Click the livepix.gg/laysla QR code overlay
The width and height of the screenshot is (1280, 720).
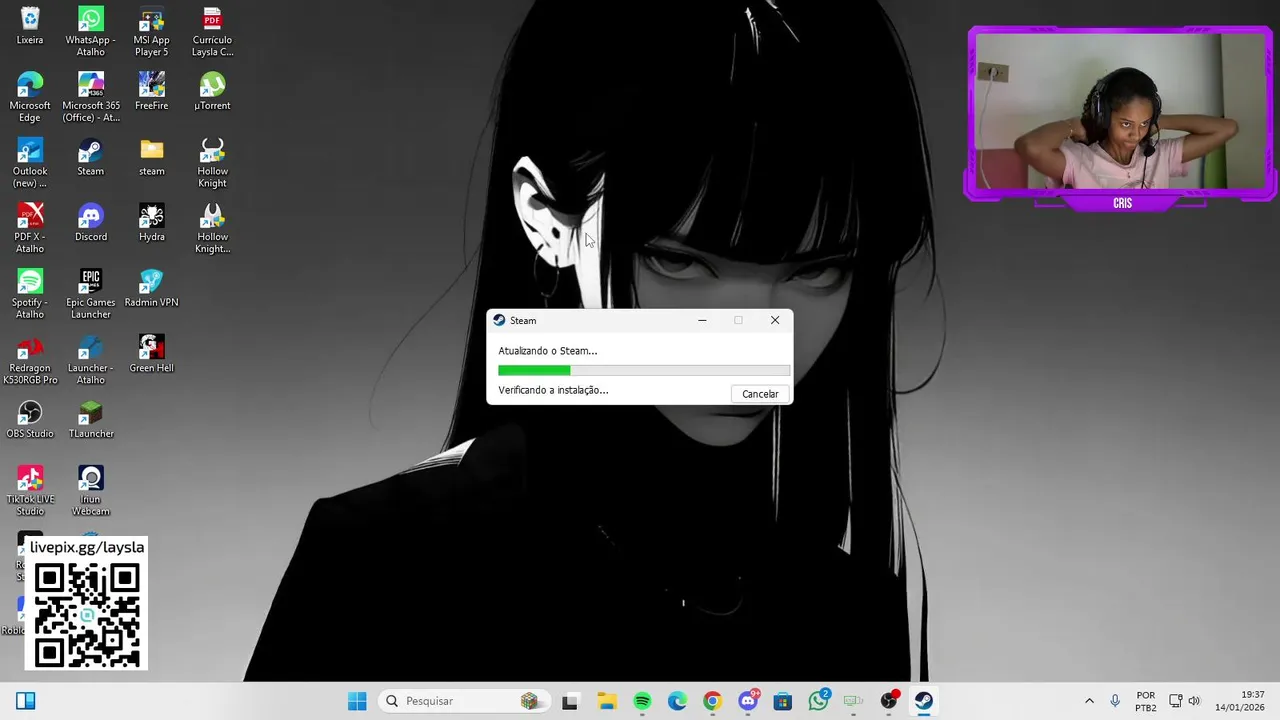pyautogui.click(x=87, y=603)
